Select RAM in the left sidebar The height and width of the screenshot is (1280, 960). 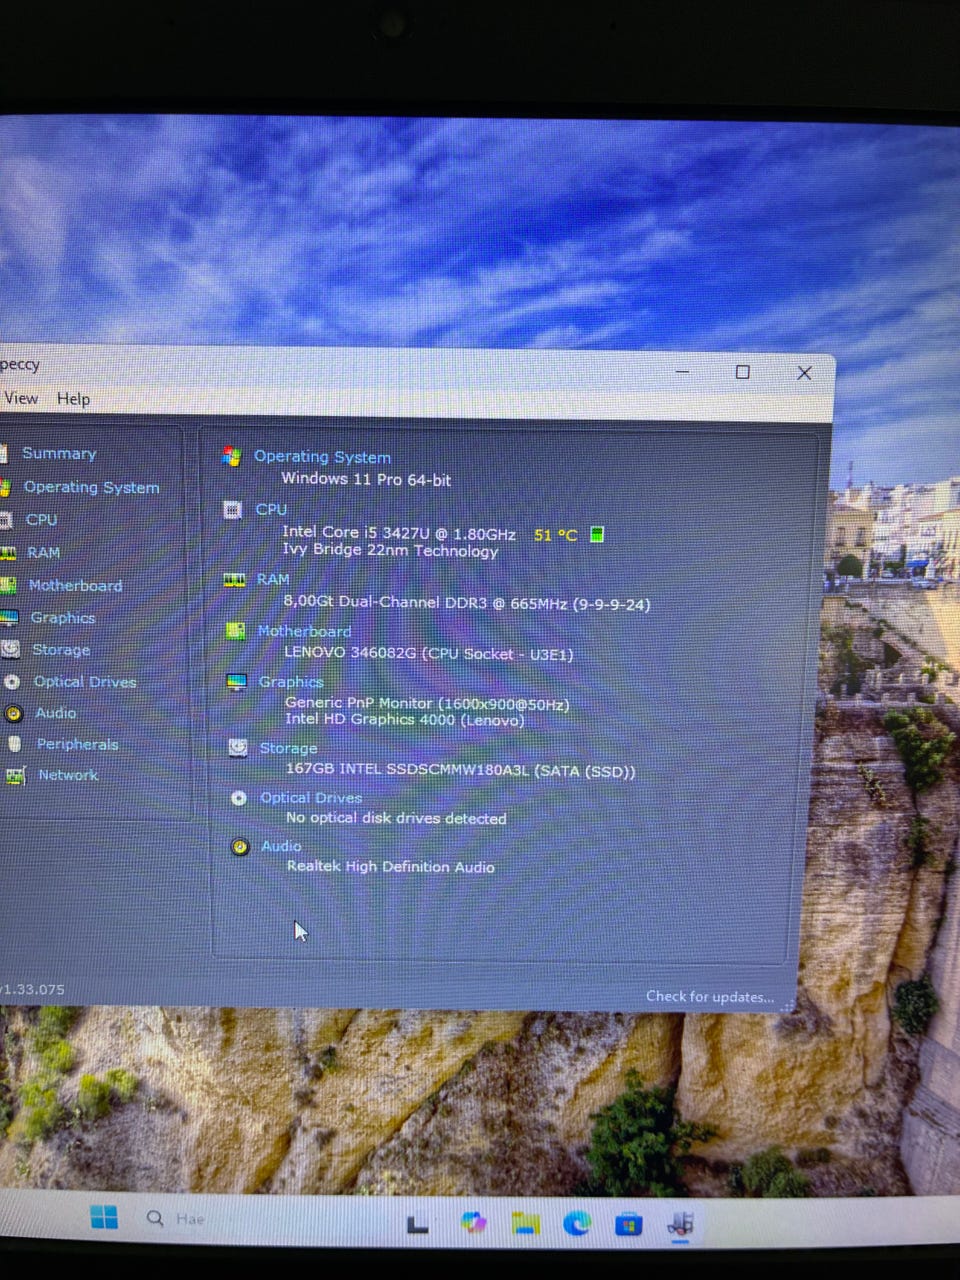(43, 552)
